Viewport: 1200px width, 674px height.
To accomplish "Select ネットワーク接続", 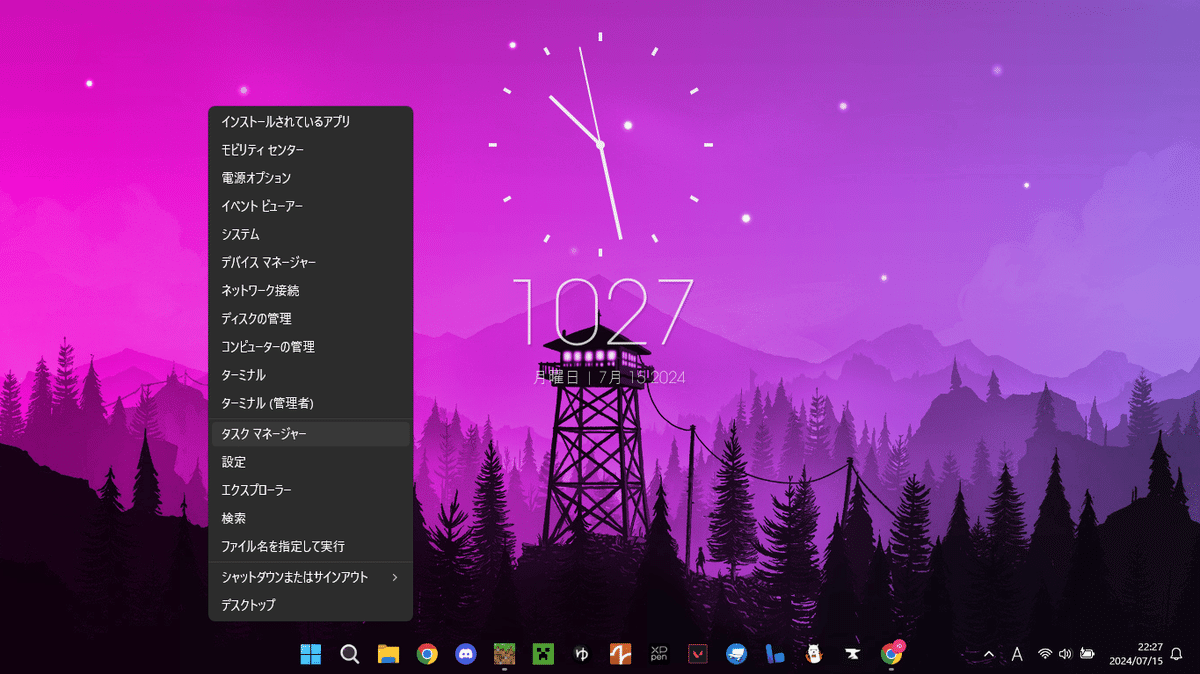I will pyautogui.click(x=310, y=291).
